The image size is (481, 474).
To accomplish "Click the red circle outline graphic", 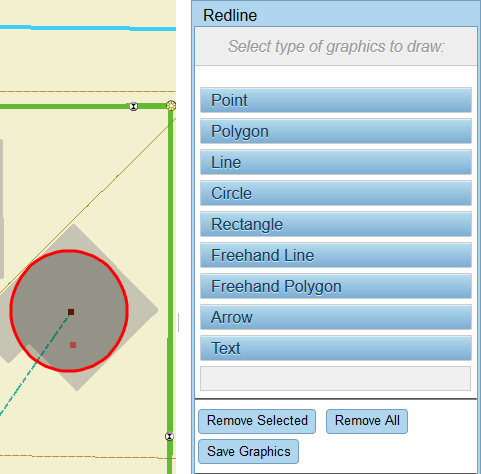I will pos(127,310).
